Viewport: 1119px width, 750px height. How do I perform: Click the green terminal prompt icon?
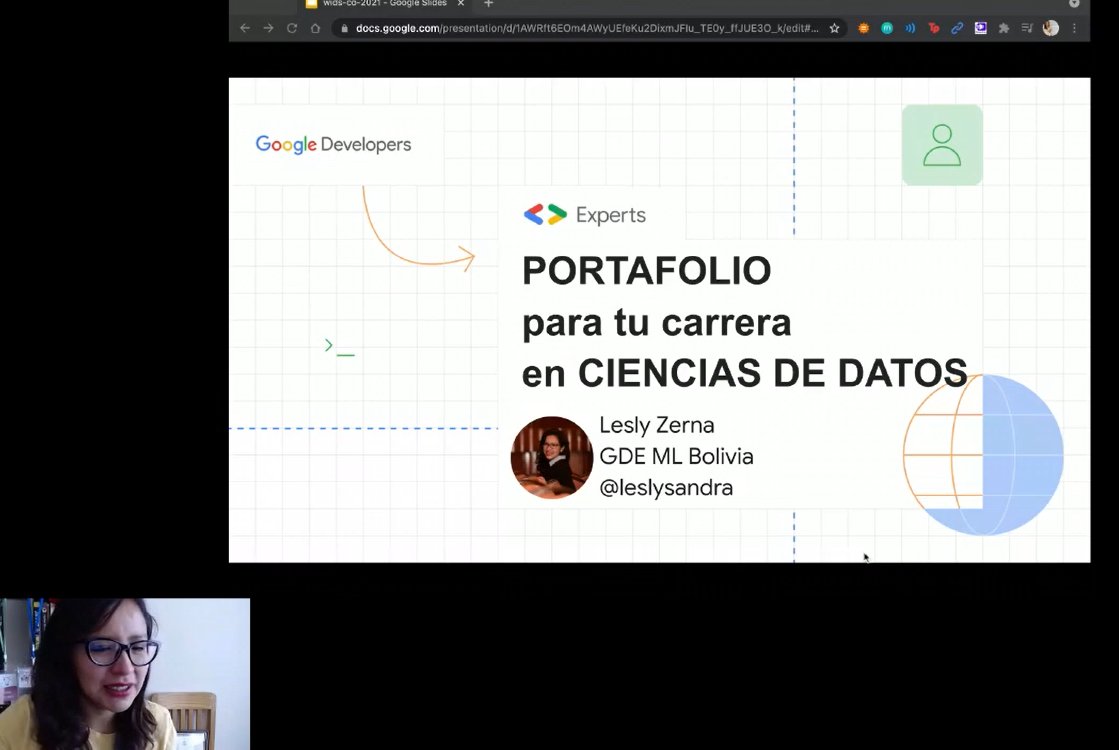[340, 348]
